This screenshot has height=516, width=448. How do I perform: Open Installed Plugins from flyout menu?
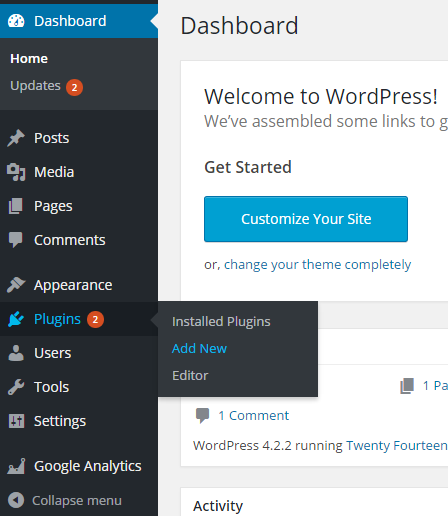point(221,322)
